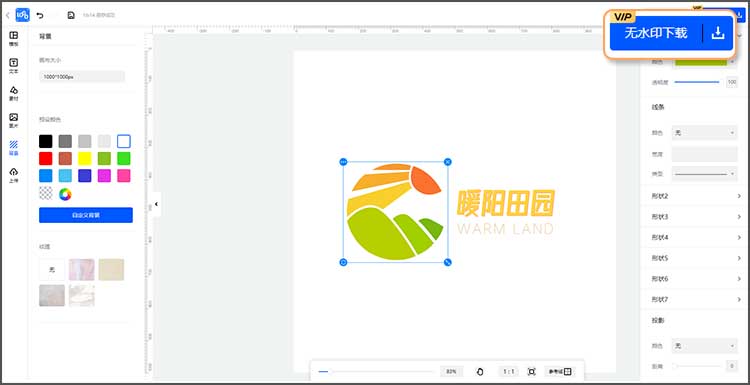Set a transparent background with checkerboard swatch
The height and width of the screenshot is (385, 750).
(45, 193)
